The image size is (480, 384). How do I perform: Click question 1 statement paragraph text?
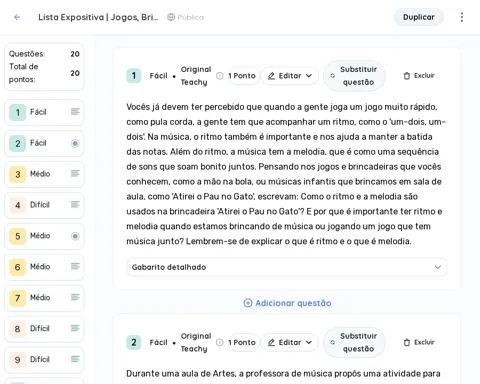point(286,174)
